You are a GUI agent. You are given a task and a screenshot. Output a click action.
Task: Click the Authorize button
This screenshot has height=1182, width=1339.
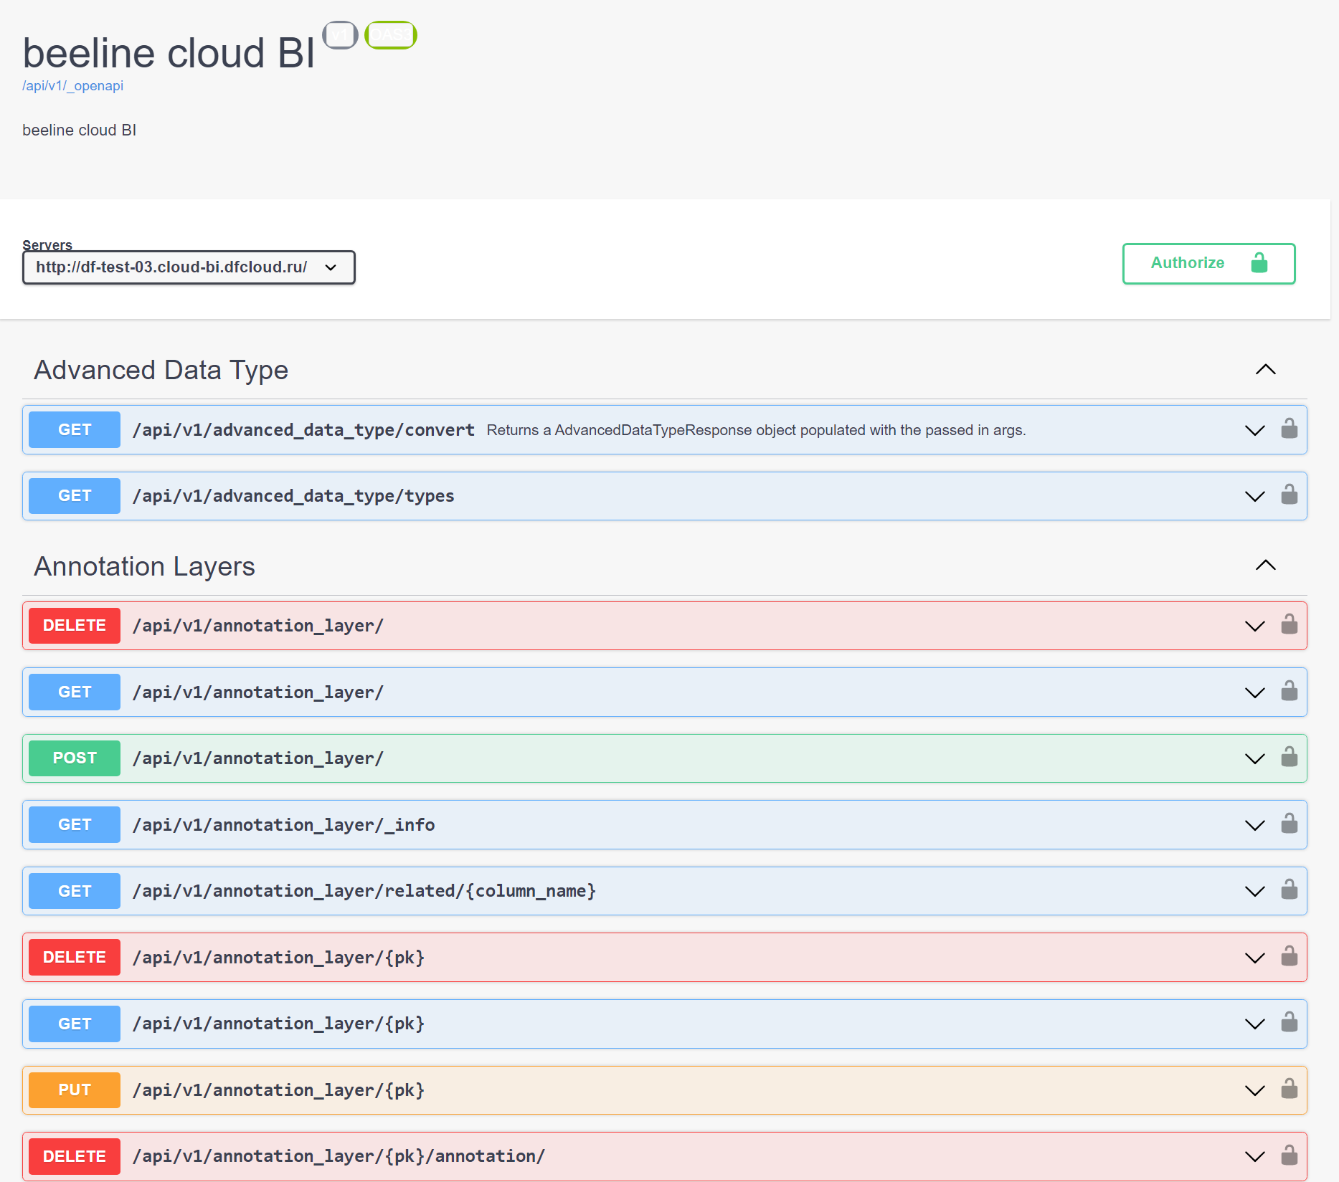click(x=1208, y=263)
